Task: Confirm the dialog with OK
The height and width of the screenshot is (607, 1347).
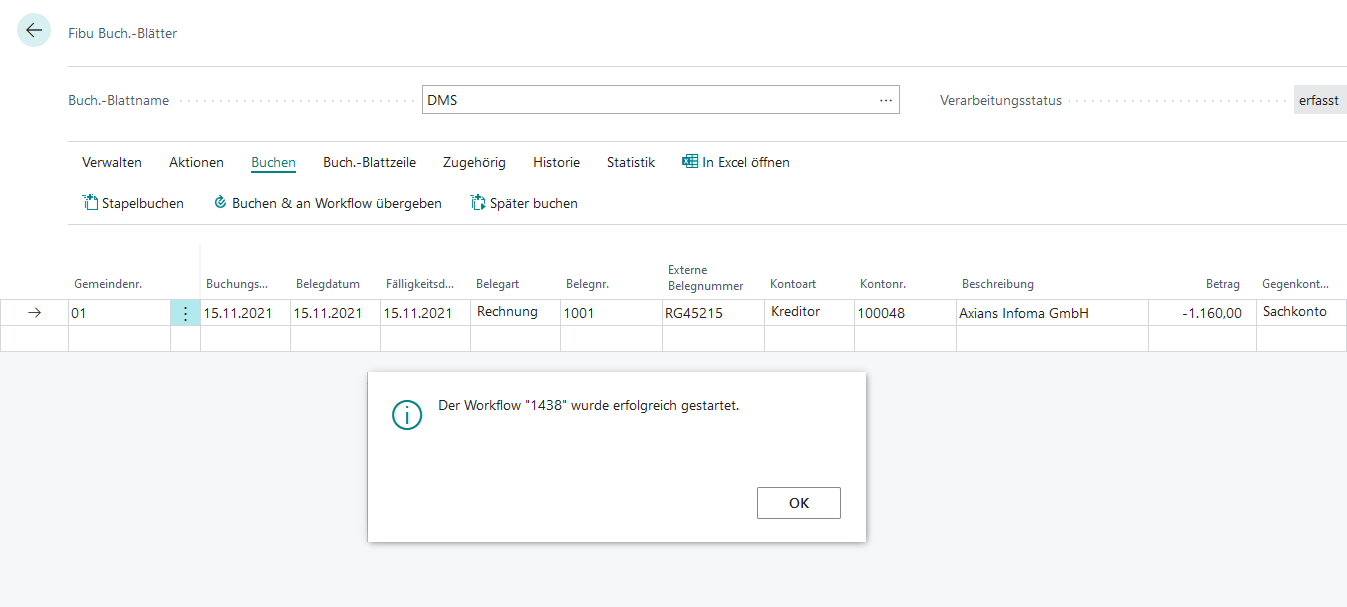Action: coord(798,503)
